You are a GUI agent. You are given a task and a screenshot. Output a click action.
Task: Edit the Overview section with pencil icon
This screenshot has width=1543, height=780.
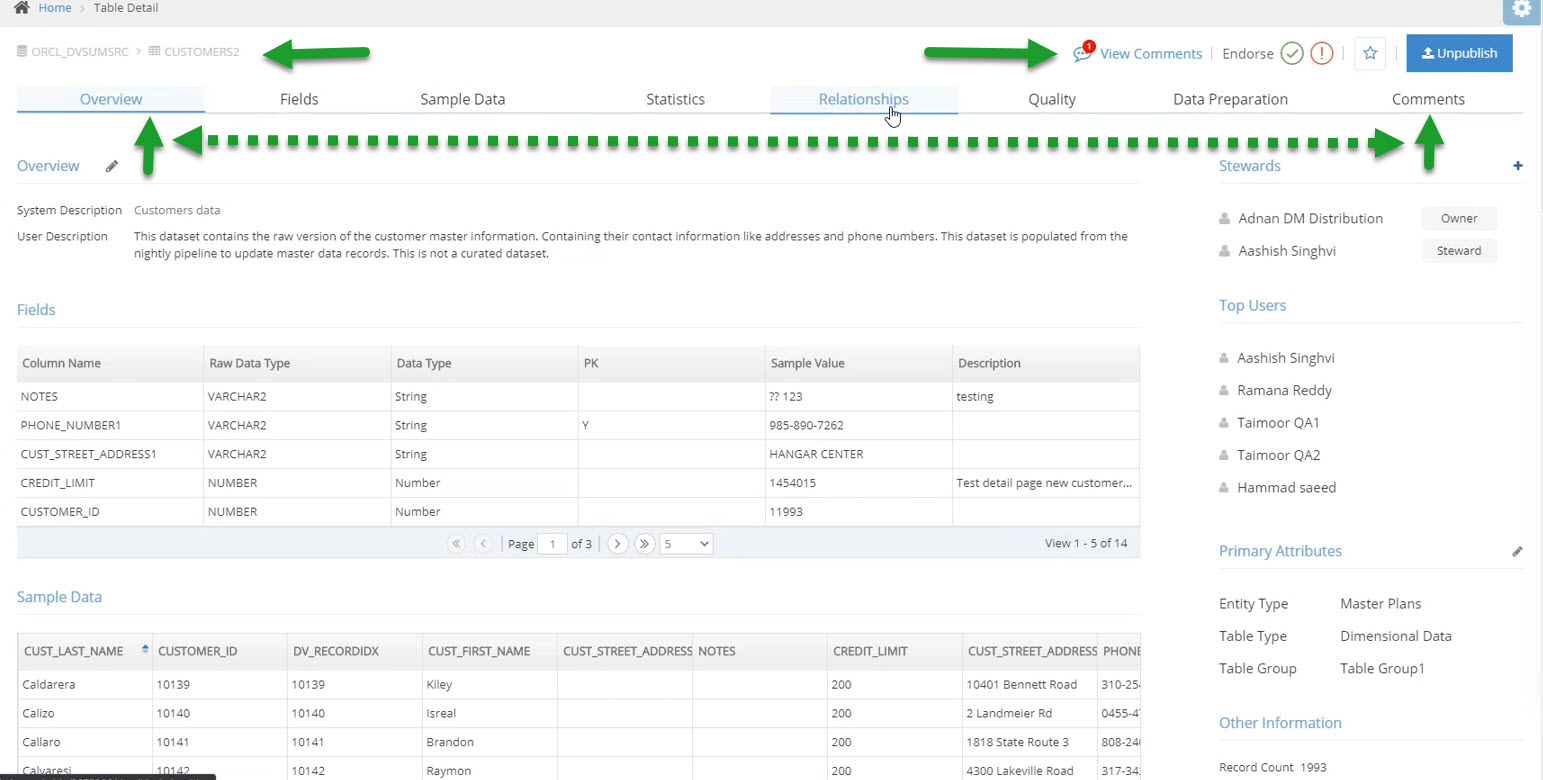click(x=112, y=166)
